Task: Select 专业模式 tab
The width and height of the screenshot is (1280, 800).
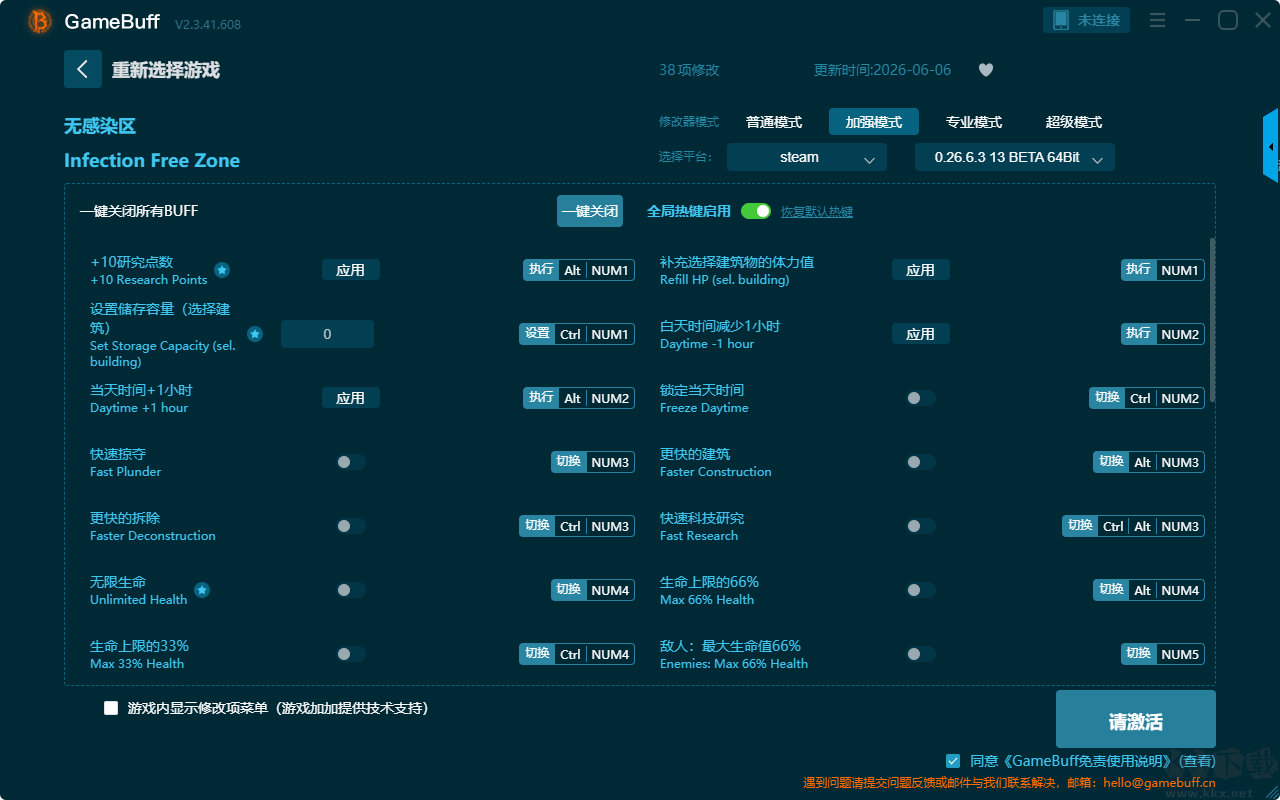Action: 974,122
